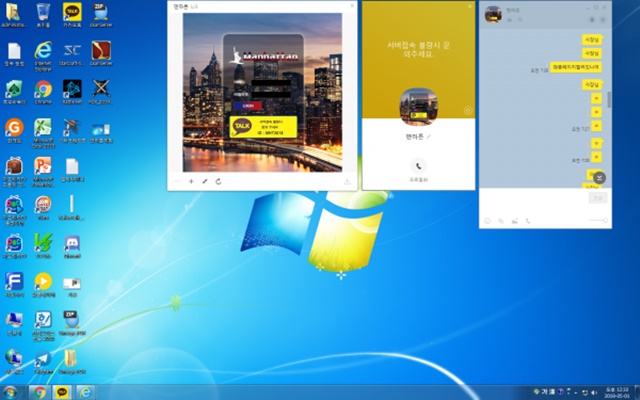Download the image from the viewer
The image size is (640, 400).
click(x=347, y=182)
